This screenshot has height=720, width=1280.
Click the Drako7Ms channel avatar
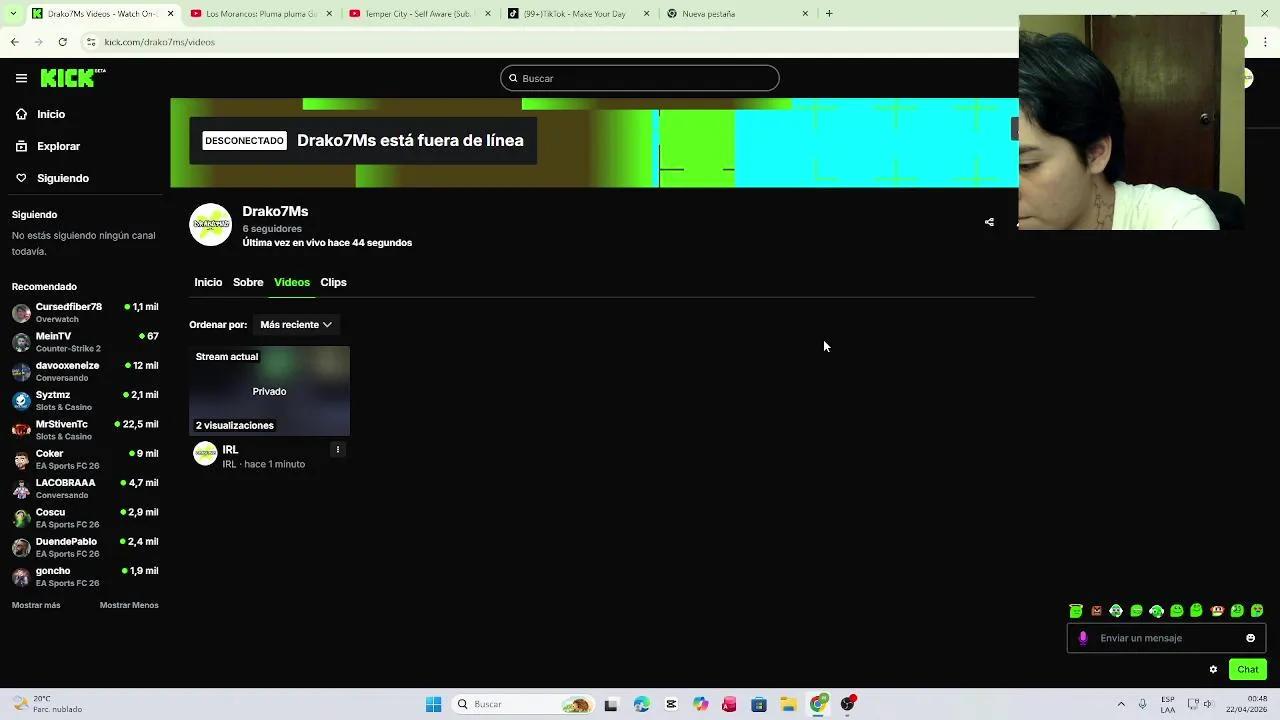click(210, 224)
